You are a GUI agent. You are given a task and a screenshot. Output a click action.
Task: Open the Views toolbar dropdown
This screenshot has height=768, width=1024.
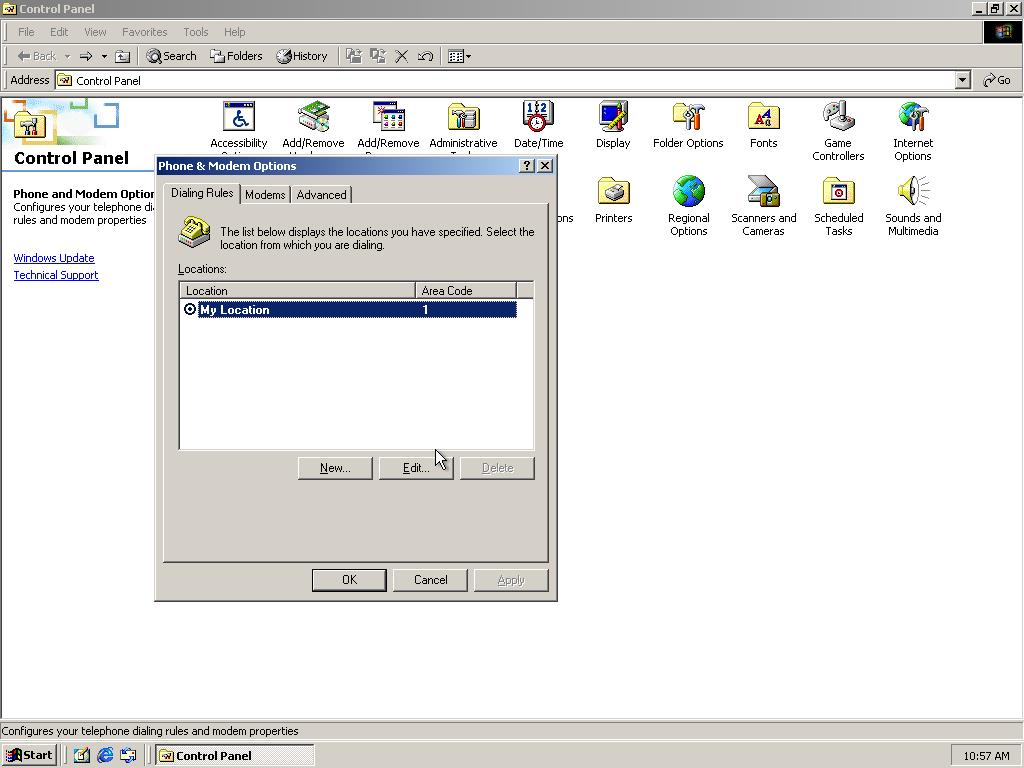[460, 56]
